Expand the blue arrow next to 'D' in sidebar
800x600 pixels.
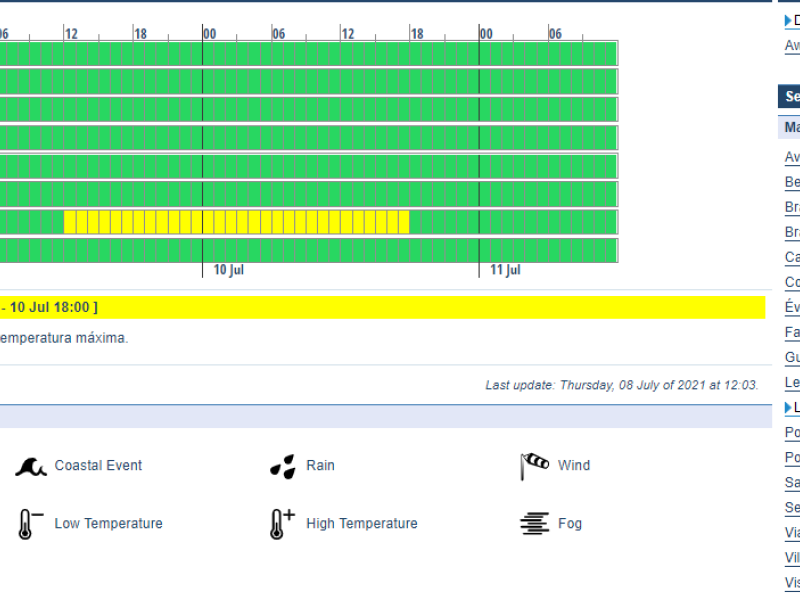click(x=788, y=20)
